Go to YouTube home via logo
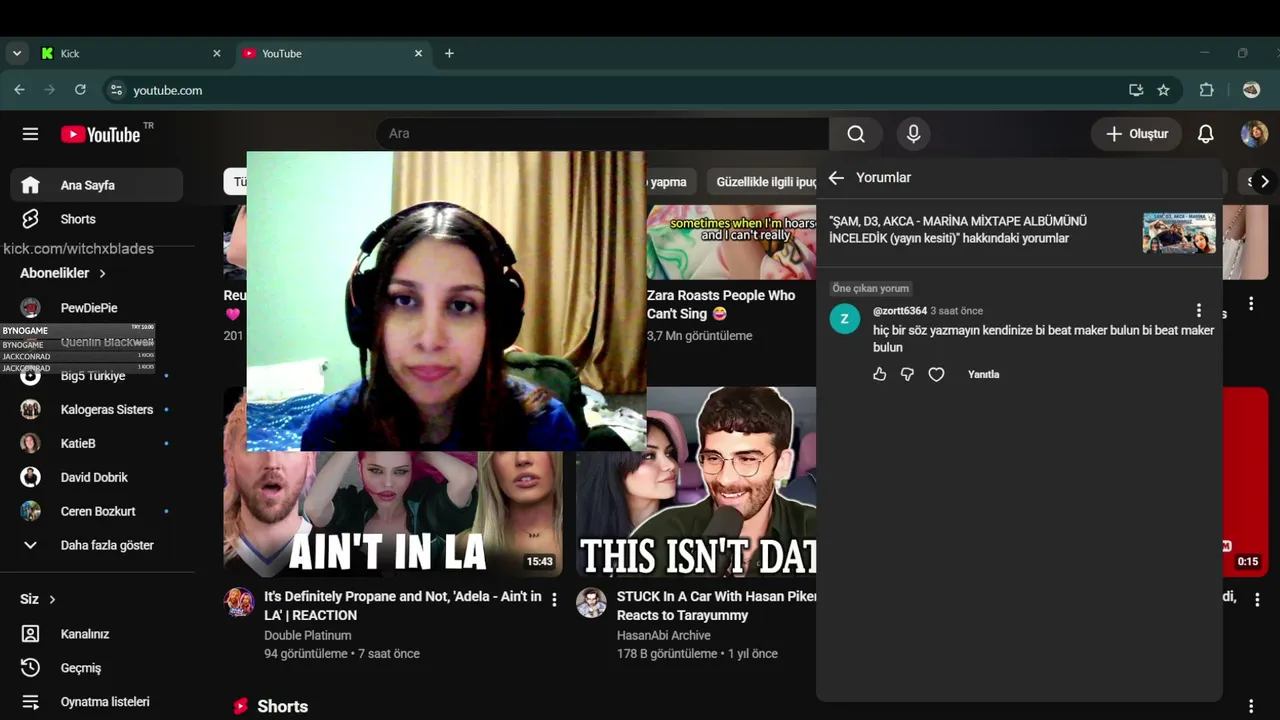Viewport: 1280px width, 720px height. (x=100, y=134)
